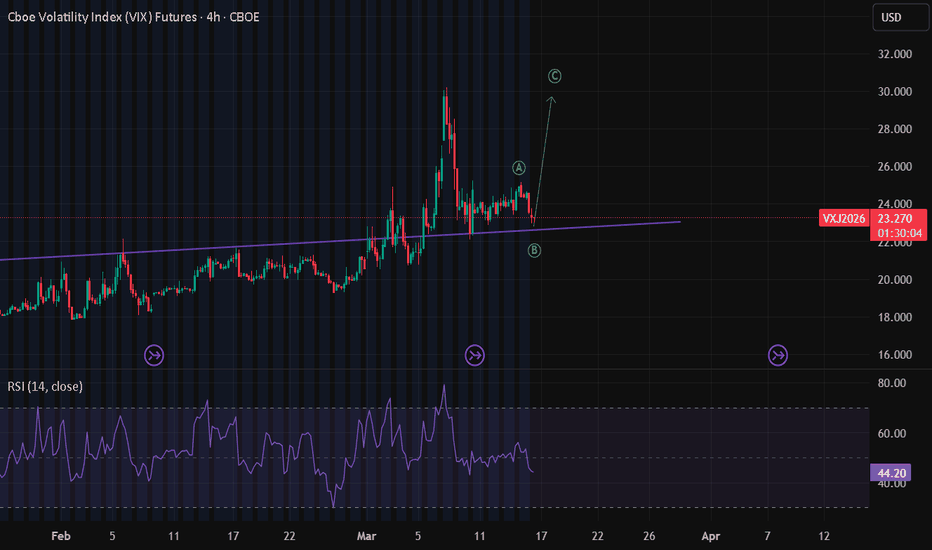The image size is (932, 550).
Task: Open the contract rollover marker near Apr 7
Action: pyautogui.click(x=777, y=356)
